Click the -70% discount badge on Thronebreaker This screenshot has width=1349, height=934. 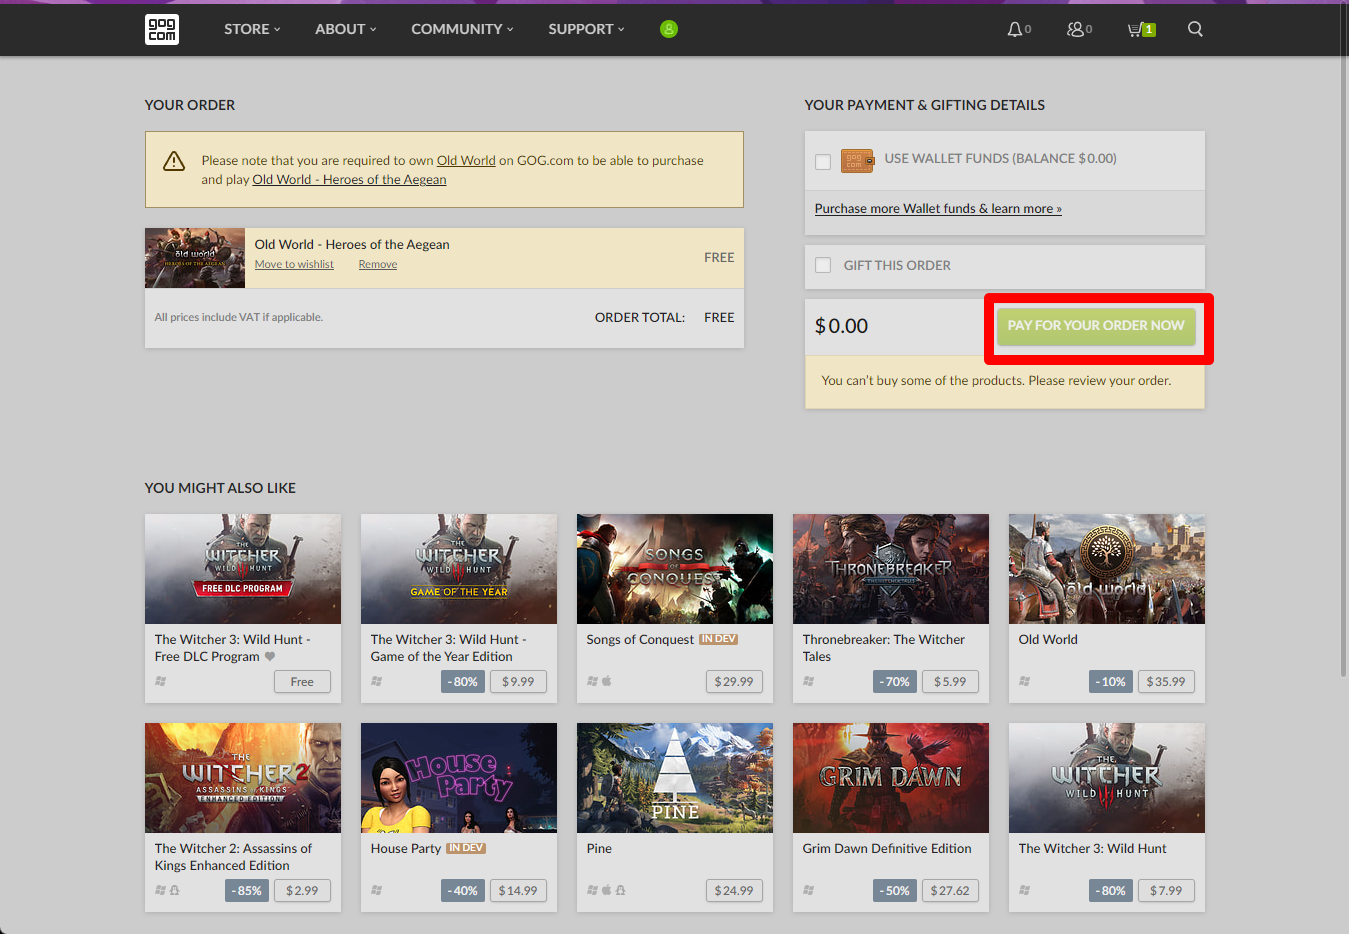pos(895,682)
